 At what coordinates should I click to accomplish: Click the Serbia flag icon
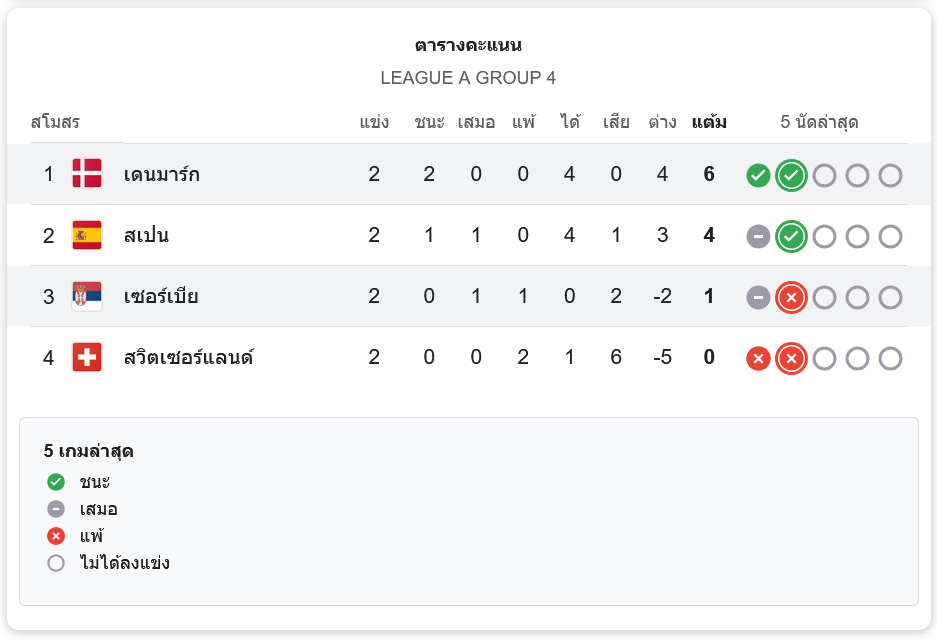[x=87, y=296]
